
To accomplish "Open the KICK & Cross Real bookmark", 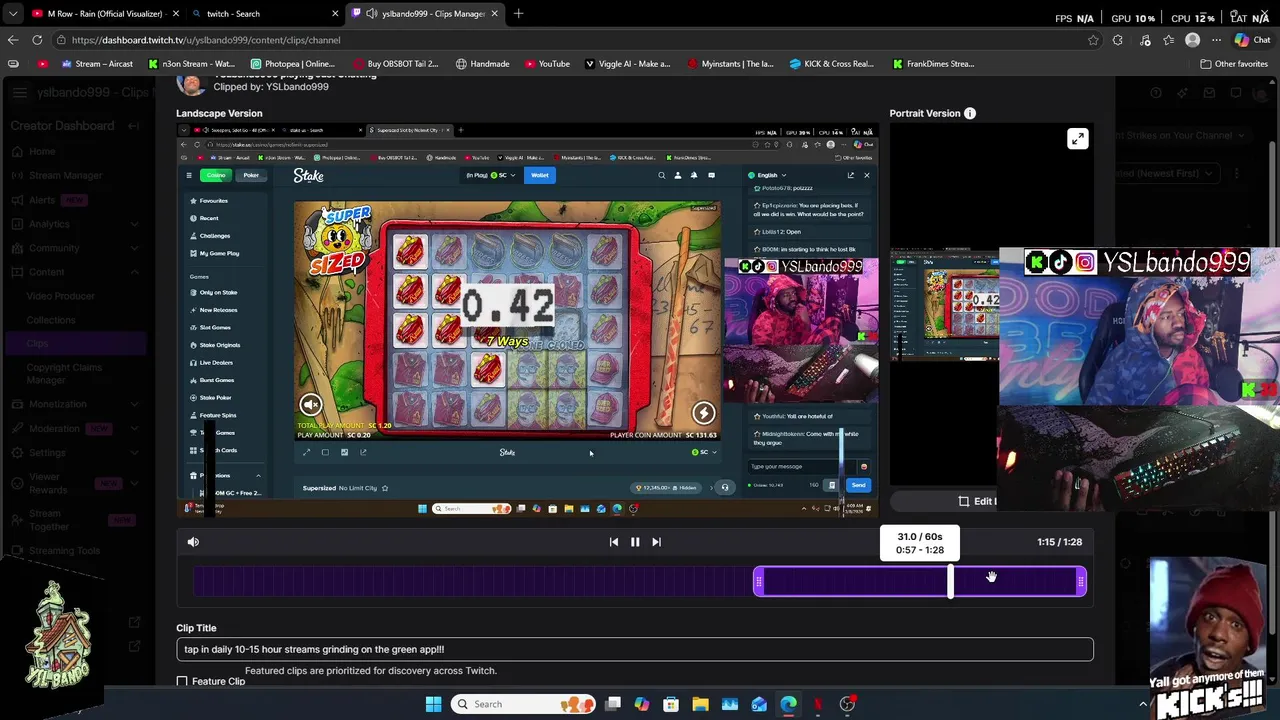I will (x=832, y=64).
